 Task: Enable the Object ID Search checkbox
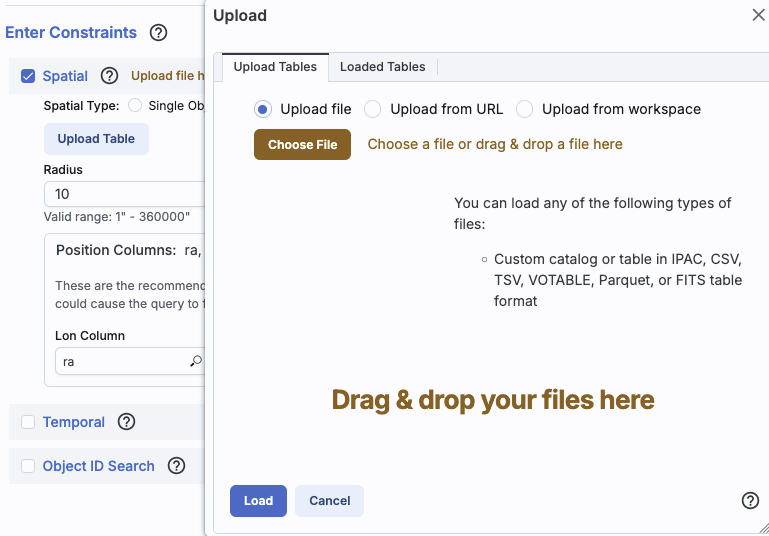(28, 466)
